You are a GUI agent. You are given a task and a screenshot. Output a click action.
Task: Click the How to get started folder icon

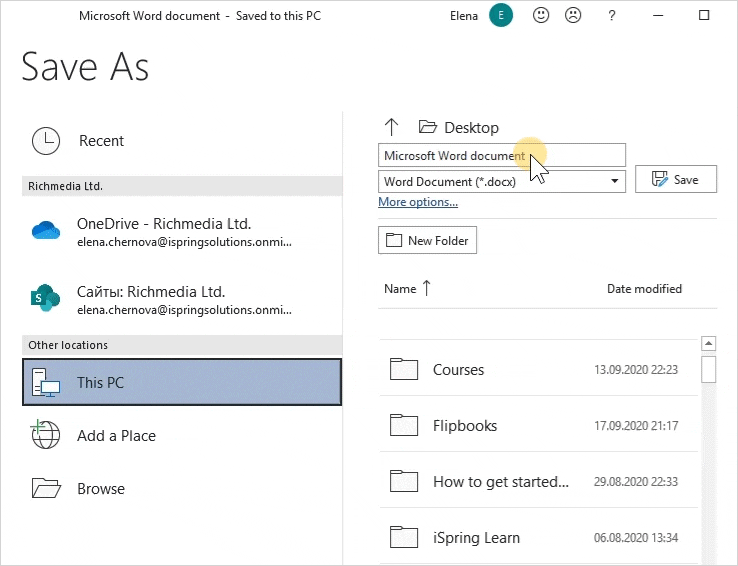(404, 481)
